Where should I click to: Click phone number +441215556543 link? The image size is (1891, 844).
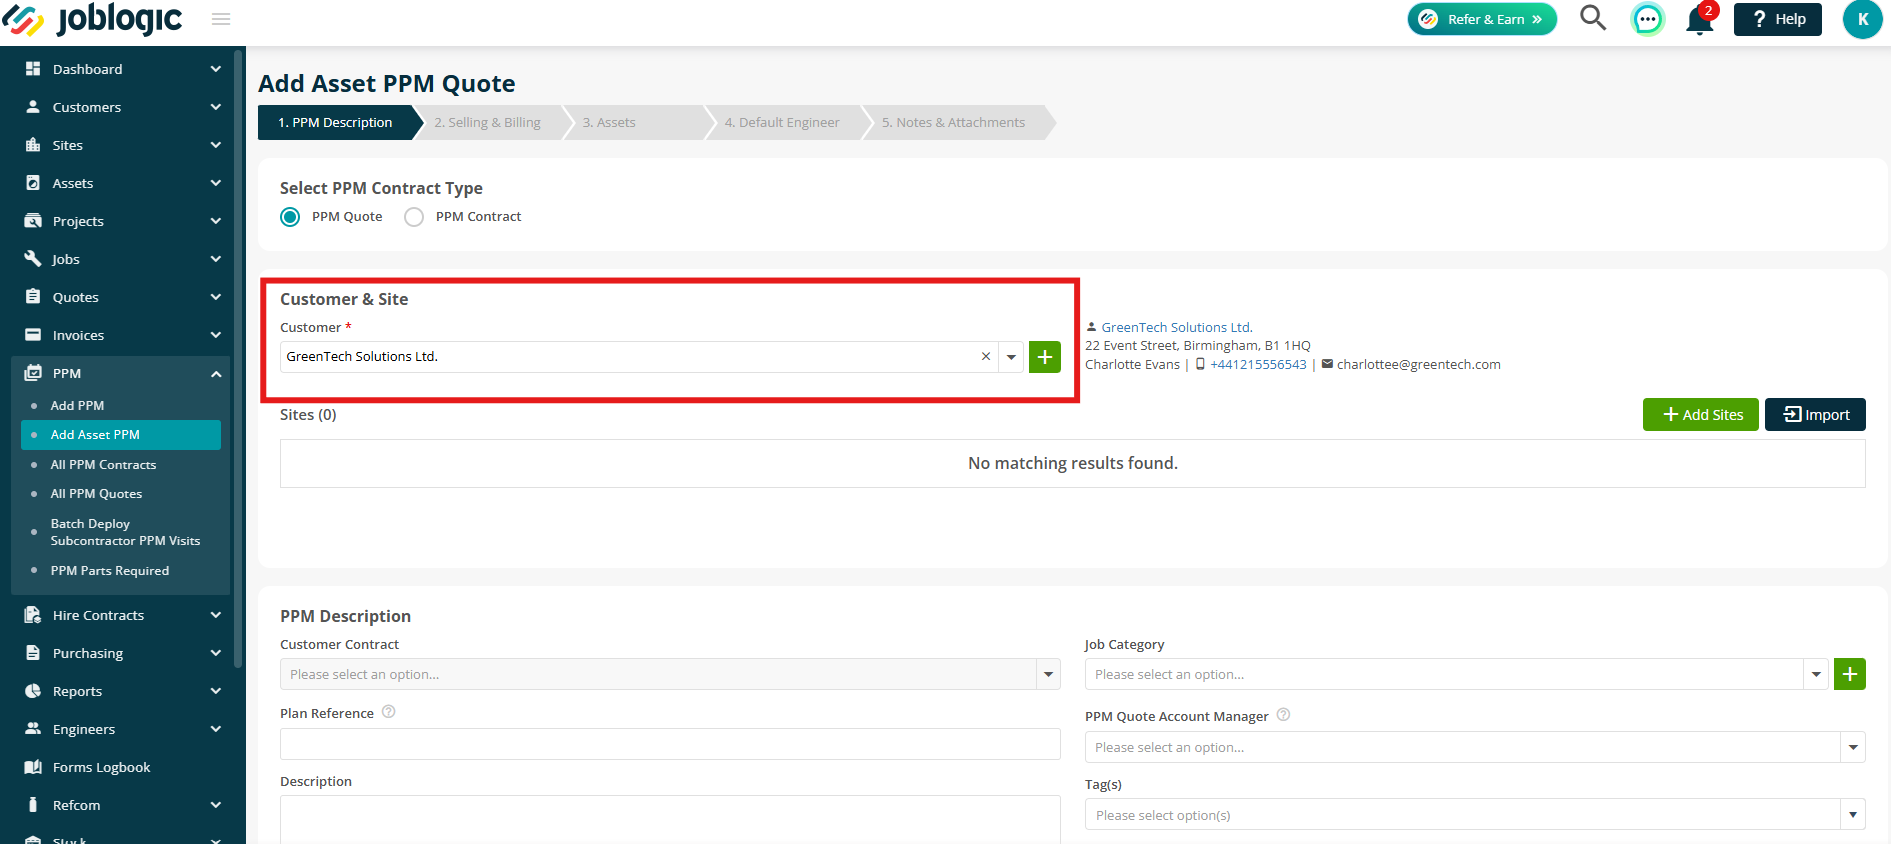[1258, 364]
